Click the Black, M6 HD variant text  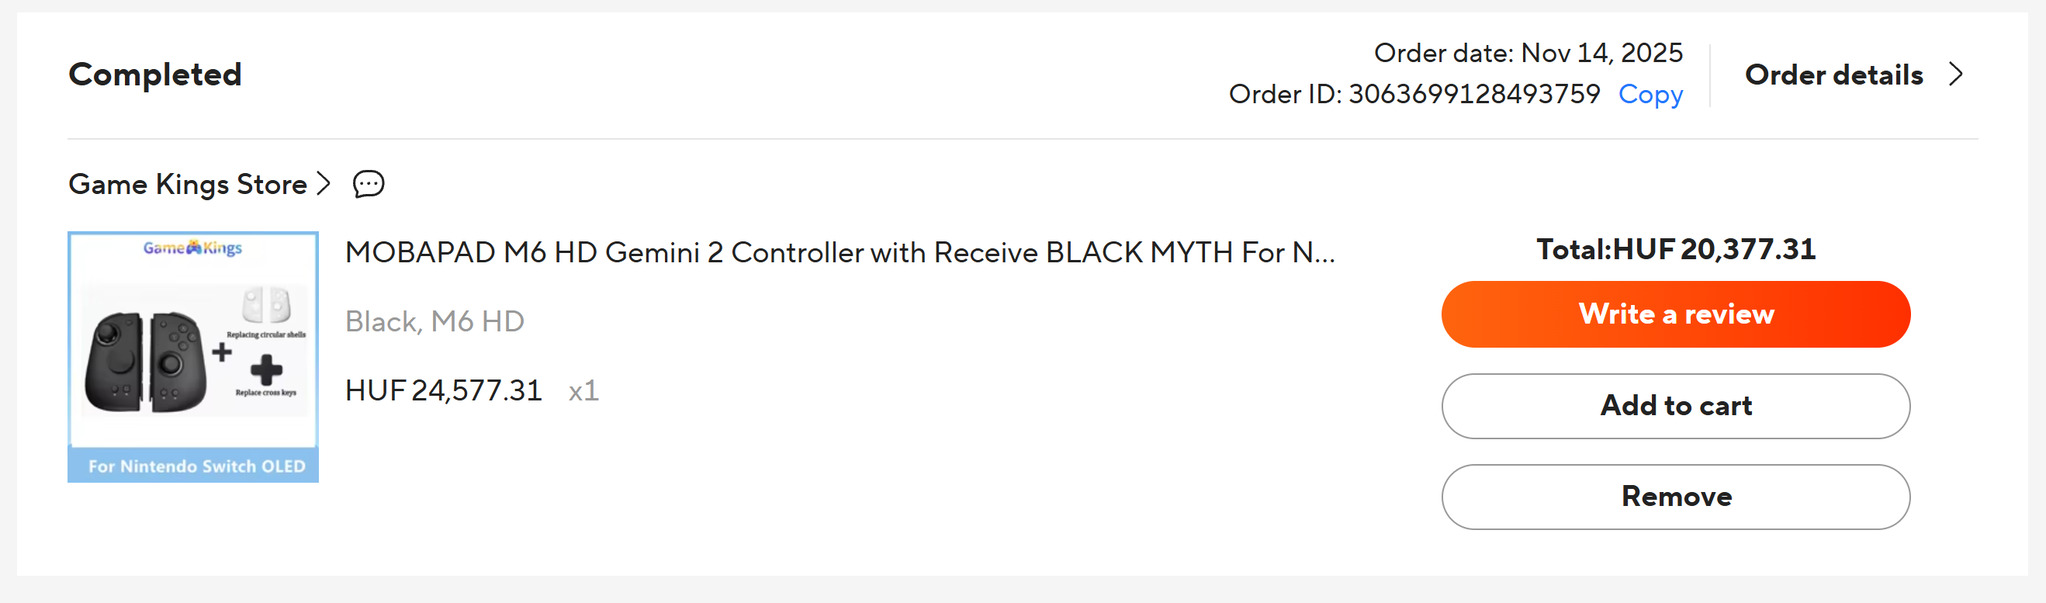(434, 321)
